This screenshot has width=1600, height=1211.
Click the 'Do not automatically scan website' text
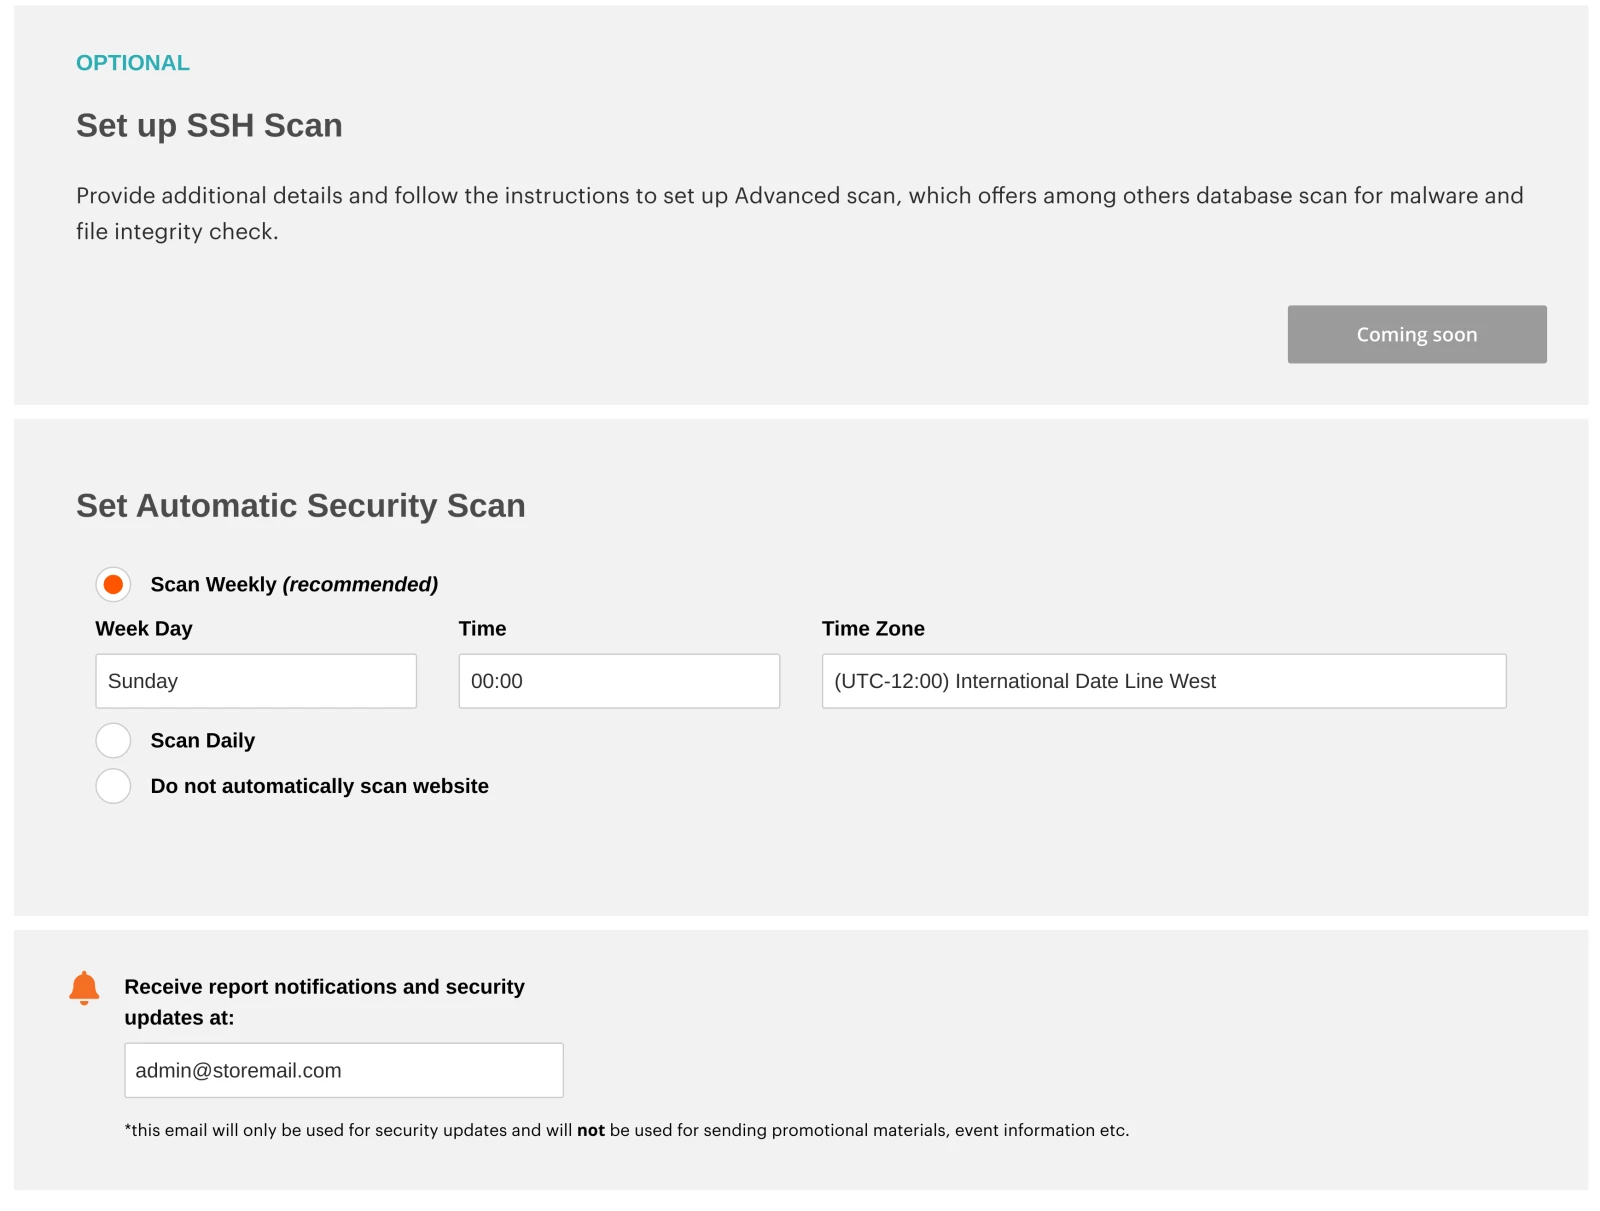pos(319,787)
